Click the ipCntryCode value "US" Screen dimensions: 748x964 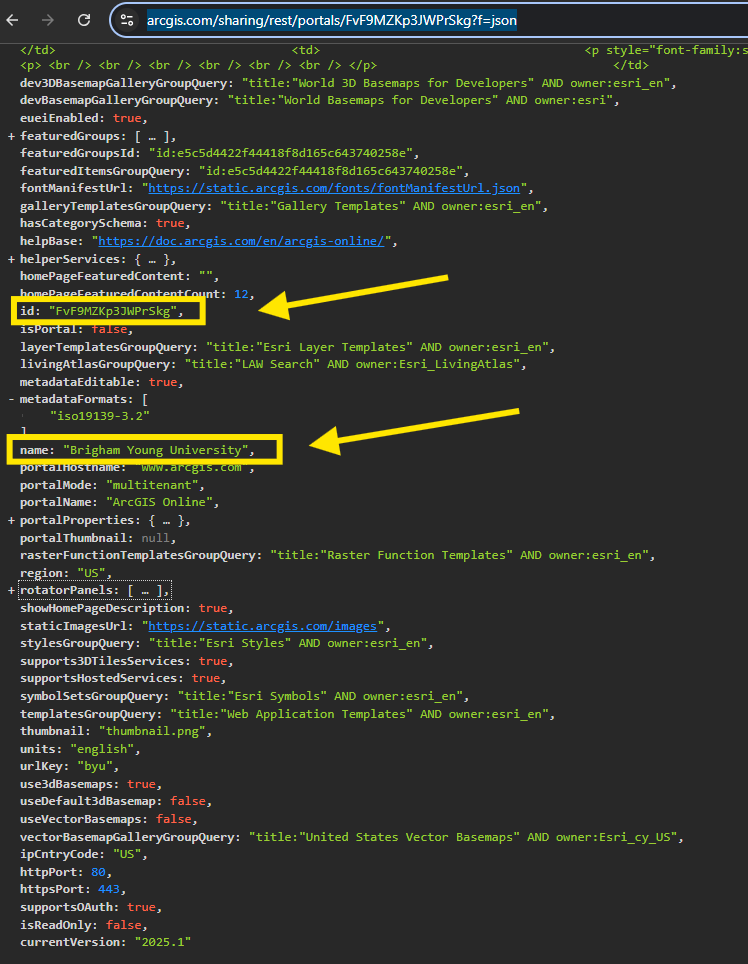coord(127,854)
